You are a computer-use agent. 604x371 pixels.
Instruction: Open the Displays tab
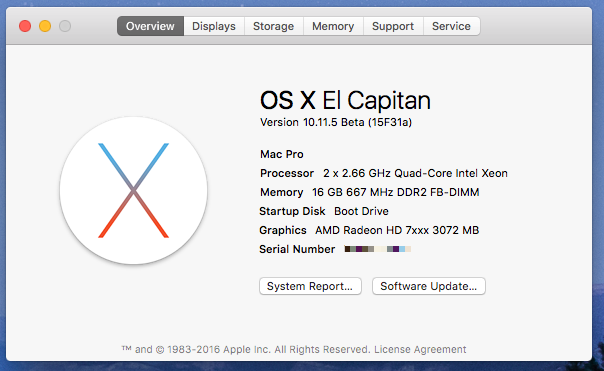click(x=214, y=26)
